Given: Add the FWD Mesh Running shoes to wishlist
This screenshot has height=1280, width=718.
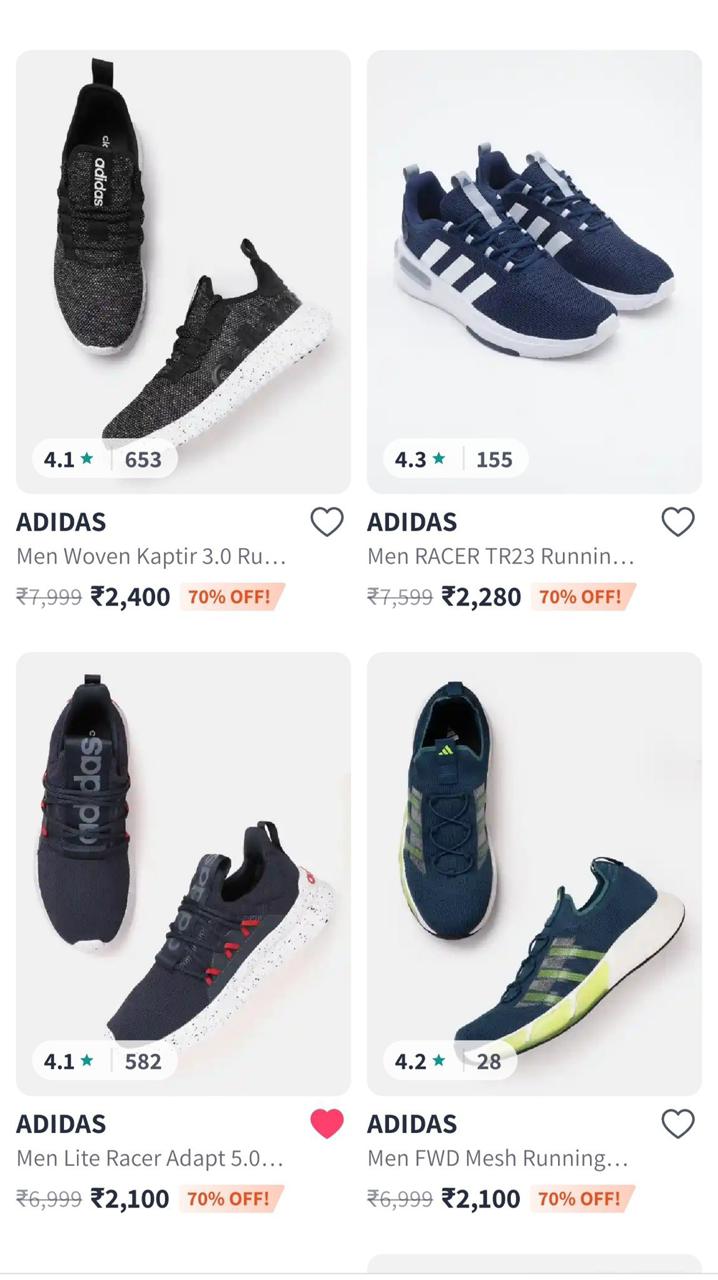Looking at the screenshot, I should (x=678, y=1124).
